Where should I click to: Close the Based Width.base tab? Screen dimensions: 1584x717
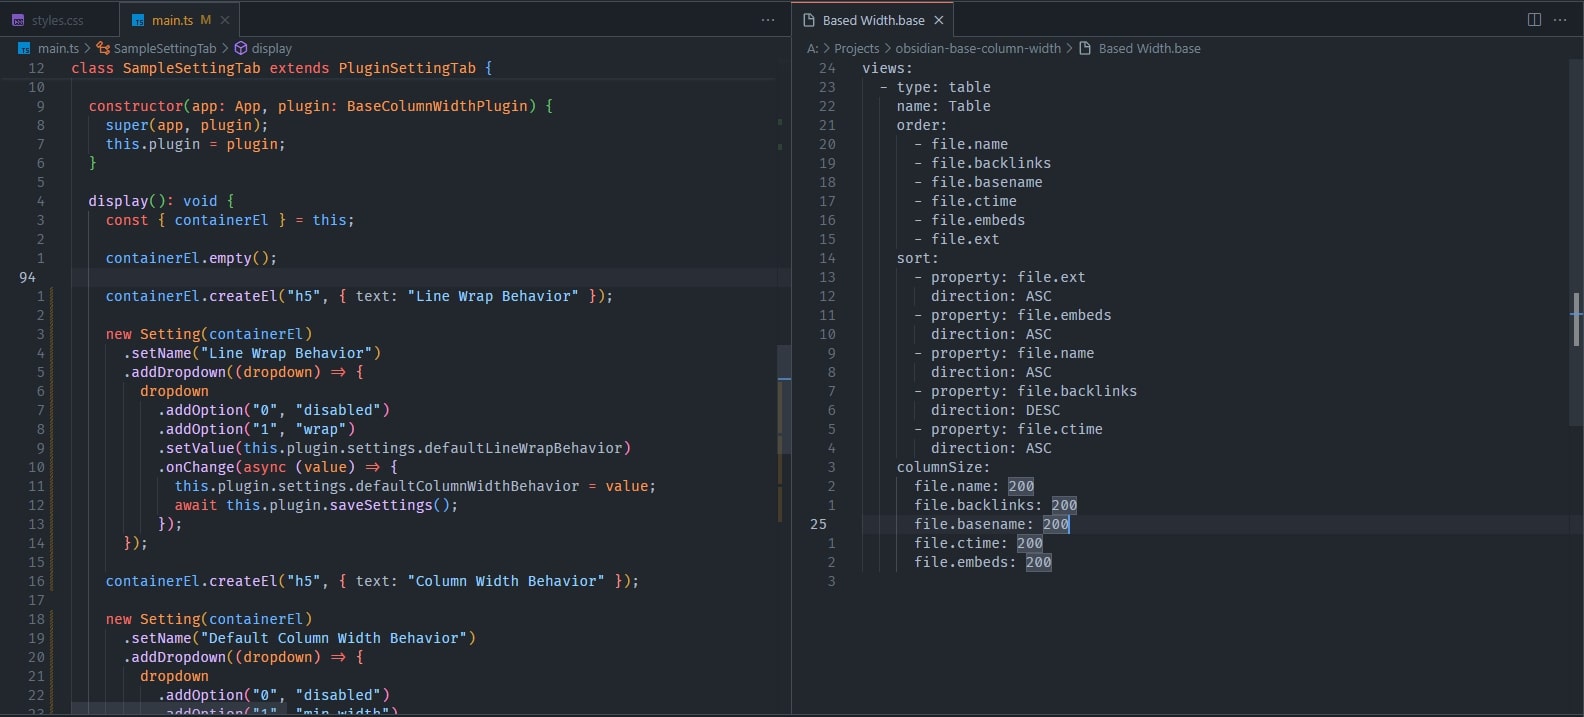point(938,20)
